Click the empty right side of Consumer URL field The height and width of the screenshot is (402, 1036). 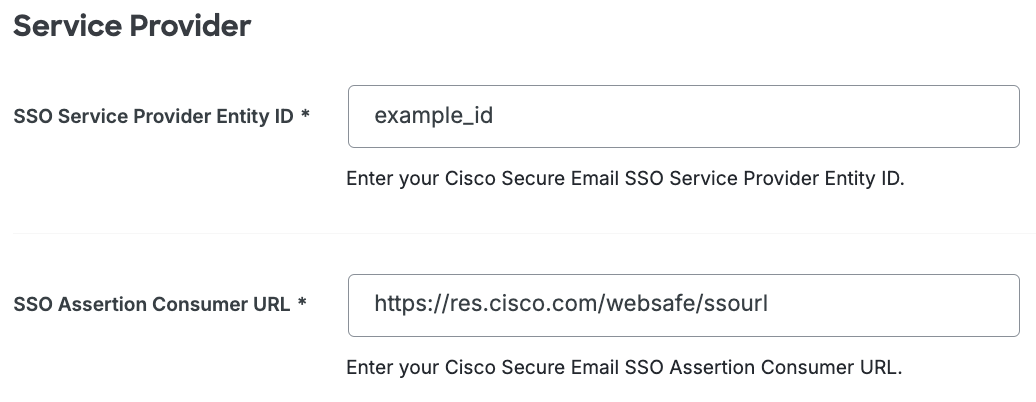(900, 305)
